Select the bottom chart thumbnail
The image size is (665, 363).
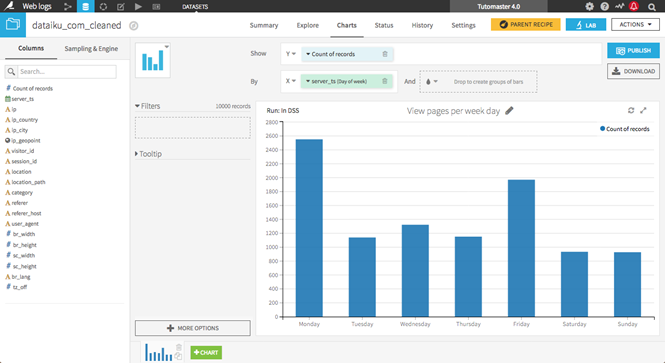(159, 352)
